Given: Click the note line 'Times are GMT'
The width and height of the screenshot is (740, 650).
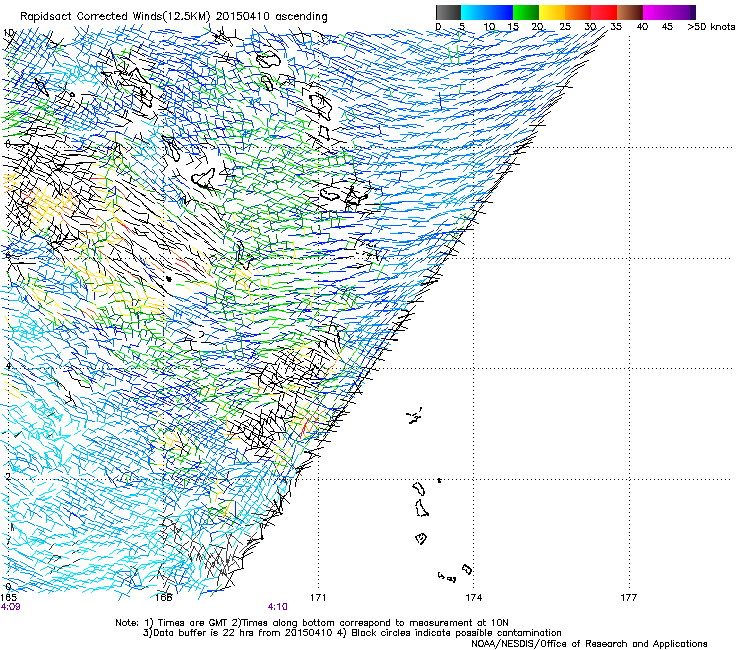Looking at the screenshot, I should (x=194, y=623).
